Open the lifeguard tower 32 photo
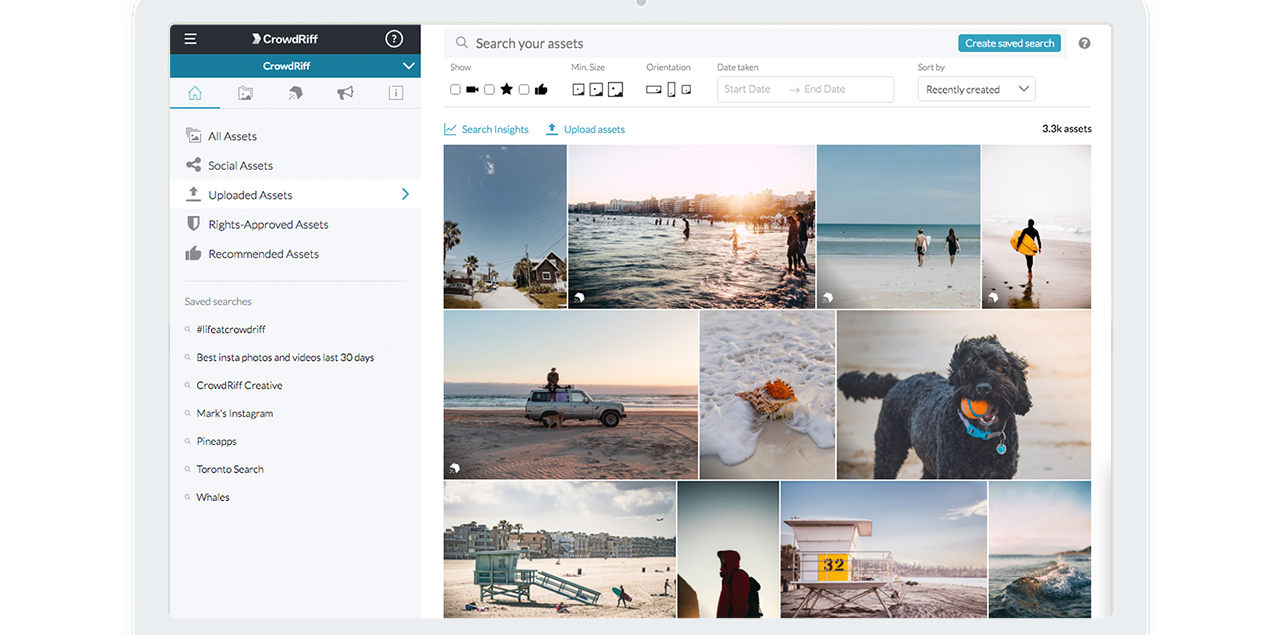Viewport: 1279px width, 635px height. tap(884, 549)
